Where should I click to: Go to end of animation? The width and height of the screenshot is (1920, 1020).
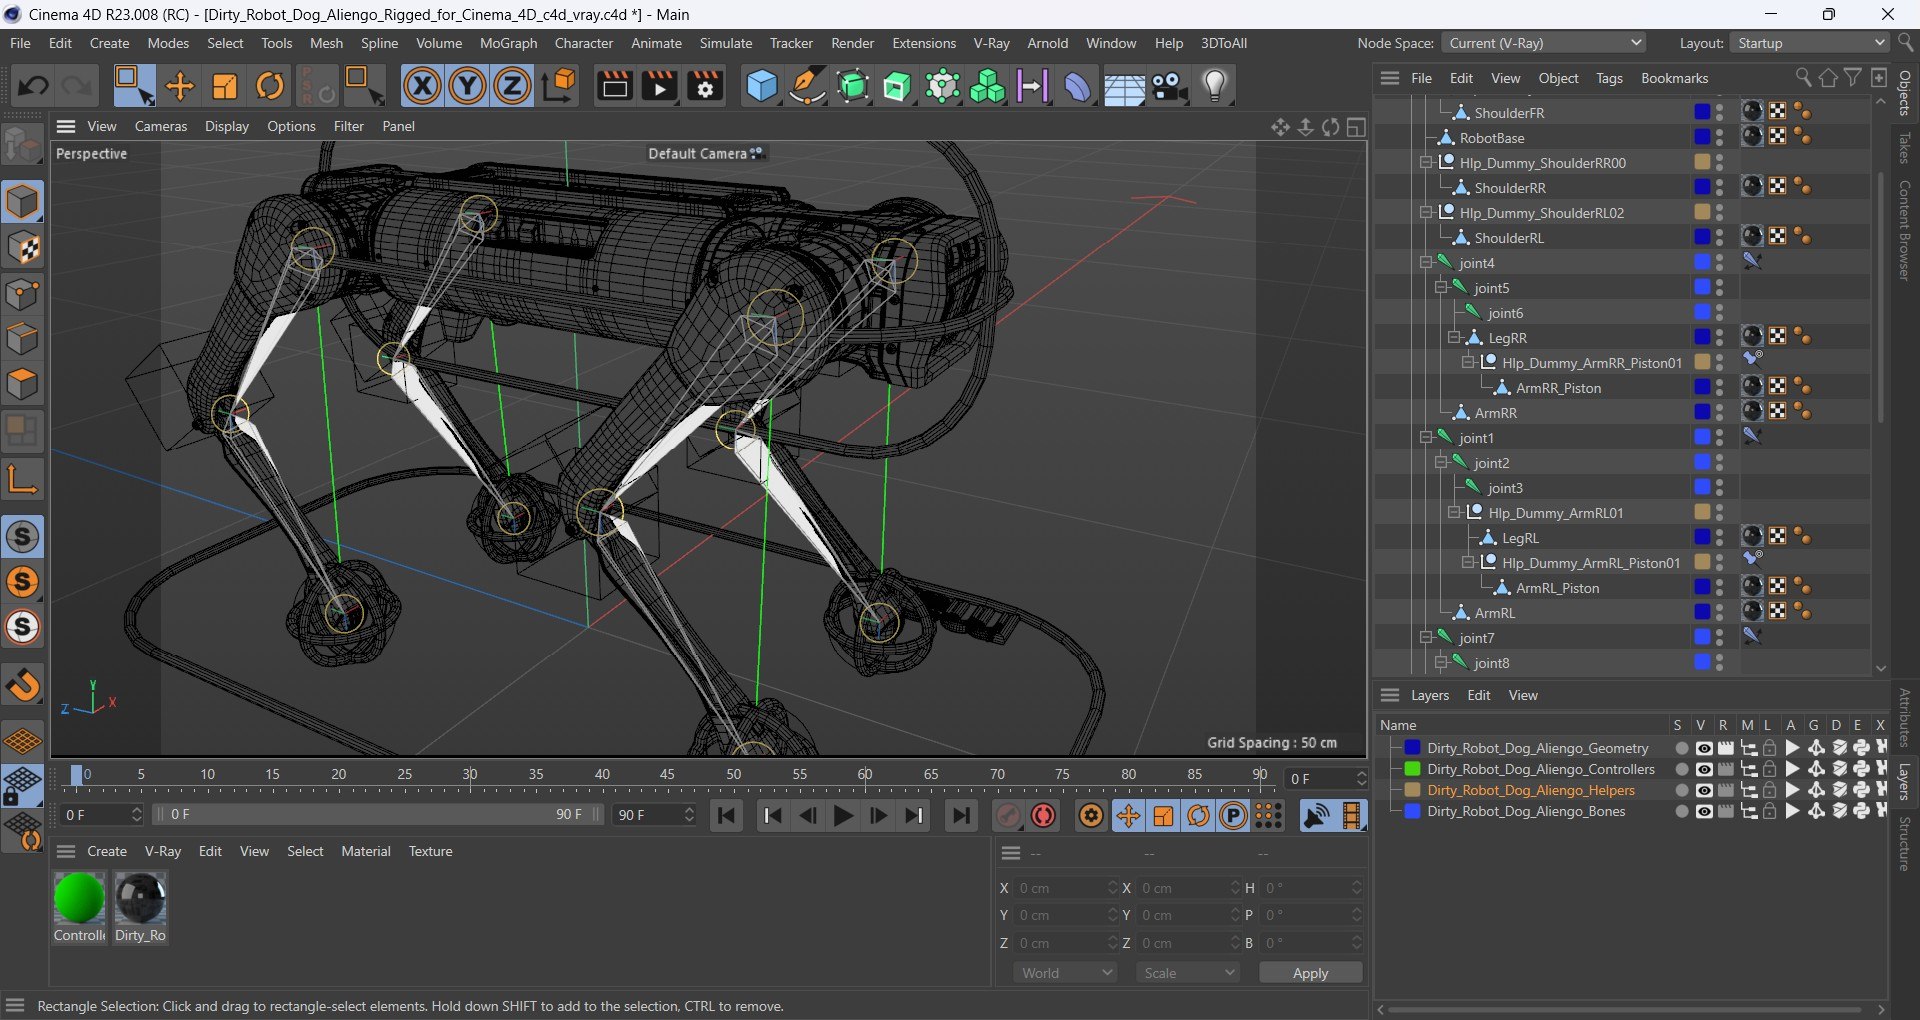pyautogui.click(x=961, y=816)
